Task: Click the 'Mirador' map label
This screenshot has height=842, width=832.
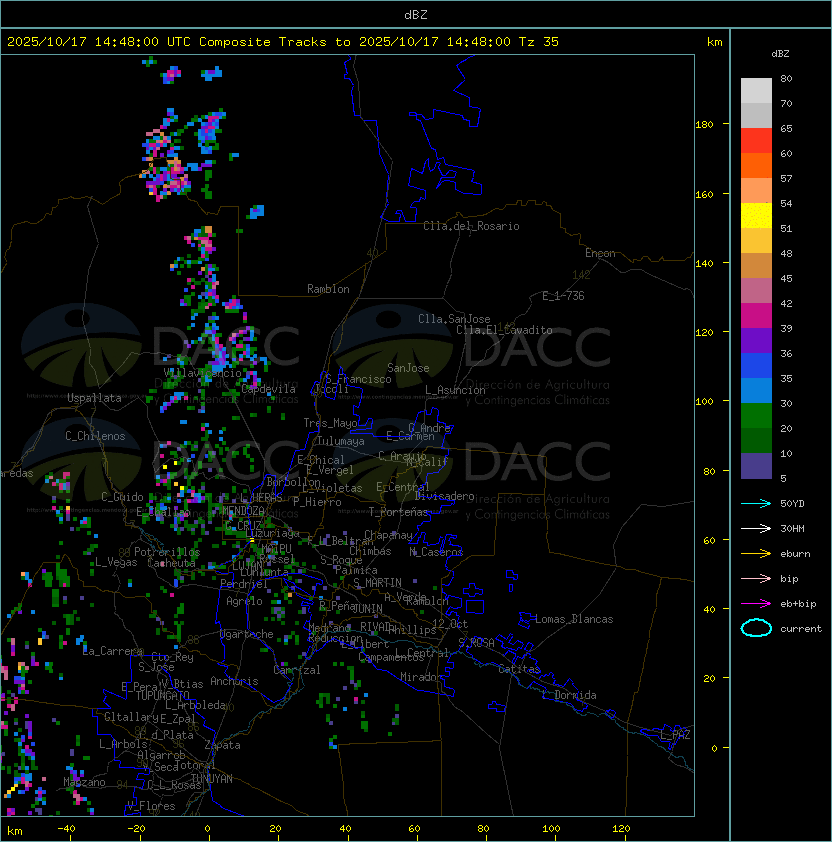Action: (x=422, y=677)
